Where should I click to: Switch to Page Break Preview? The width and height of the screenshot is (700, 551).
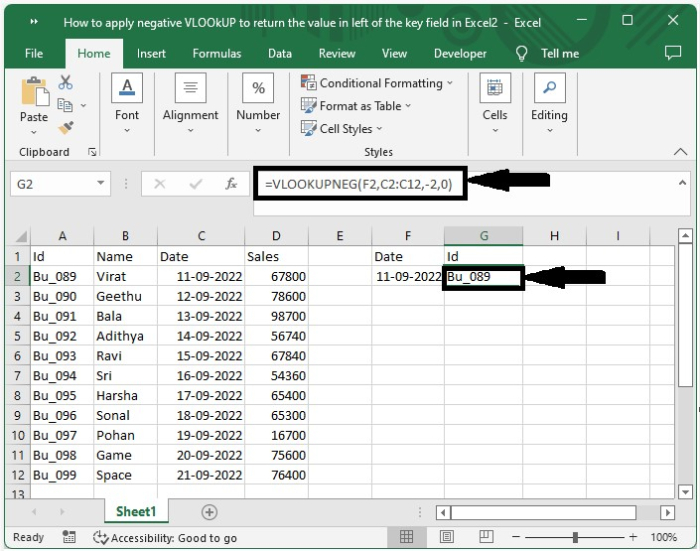point(487,537)
